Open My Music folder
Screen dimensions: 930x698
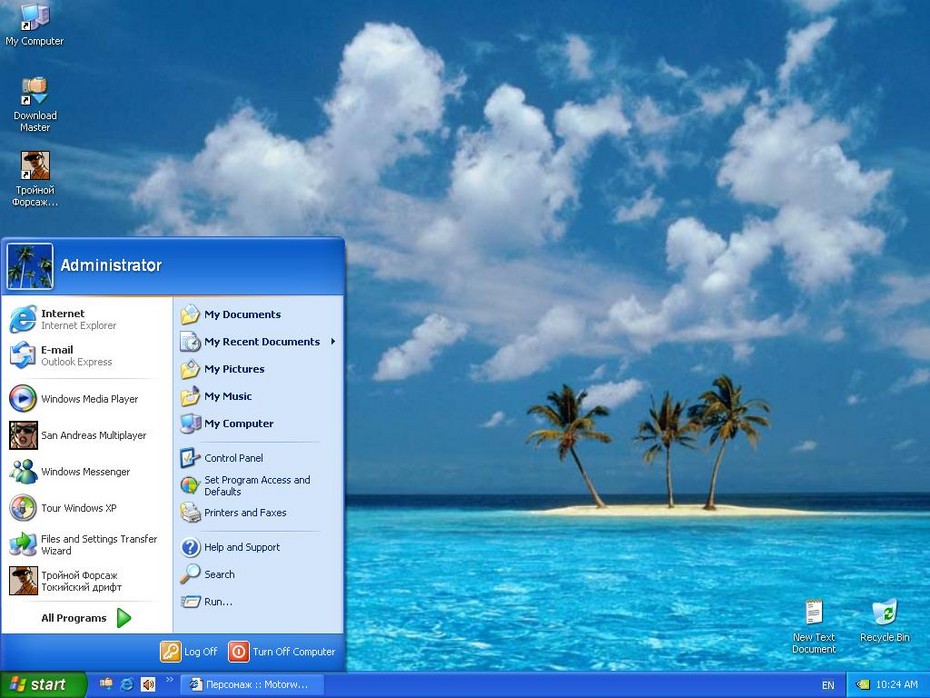(259, 396)
